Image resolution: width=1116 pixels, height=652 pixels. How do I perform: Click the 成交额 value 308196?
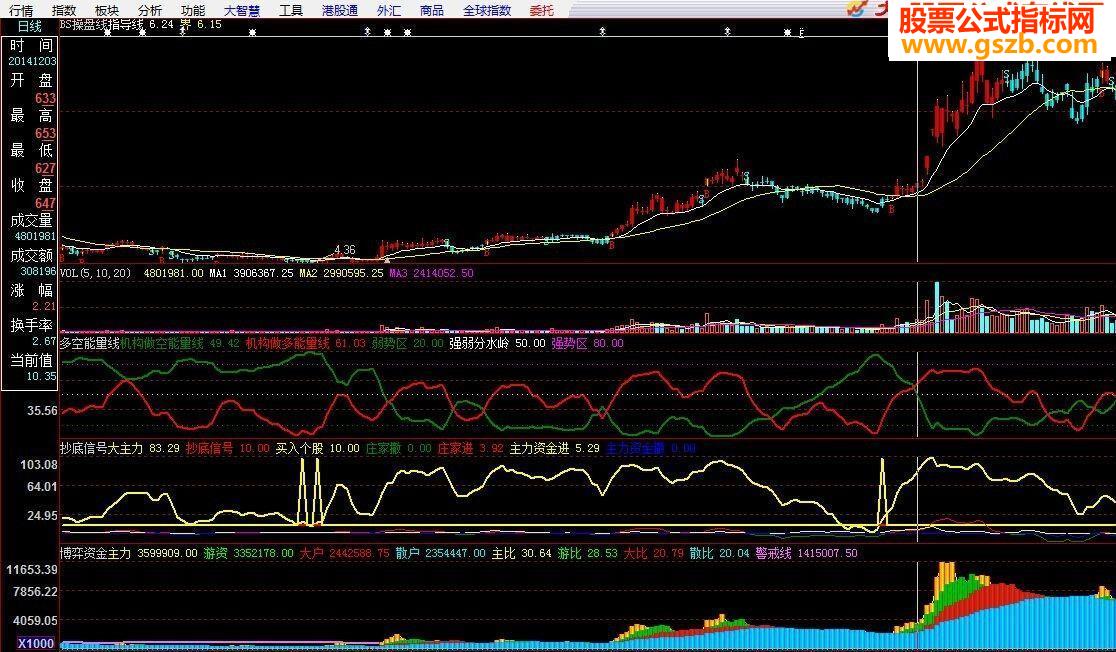click(38, 271)
